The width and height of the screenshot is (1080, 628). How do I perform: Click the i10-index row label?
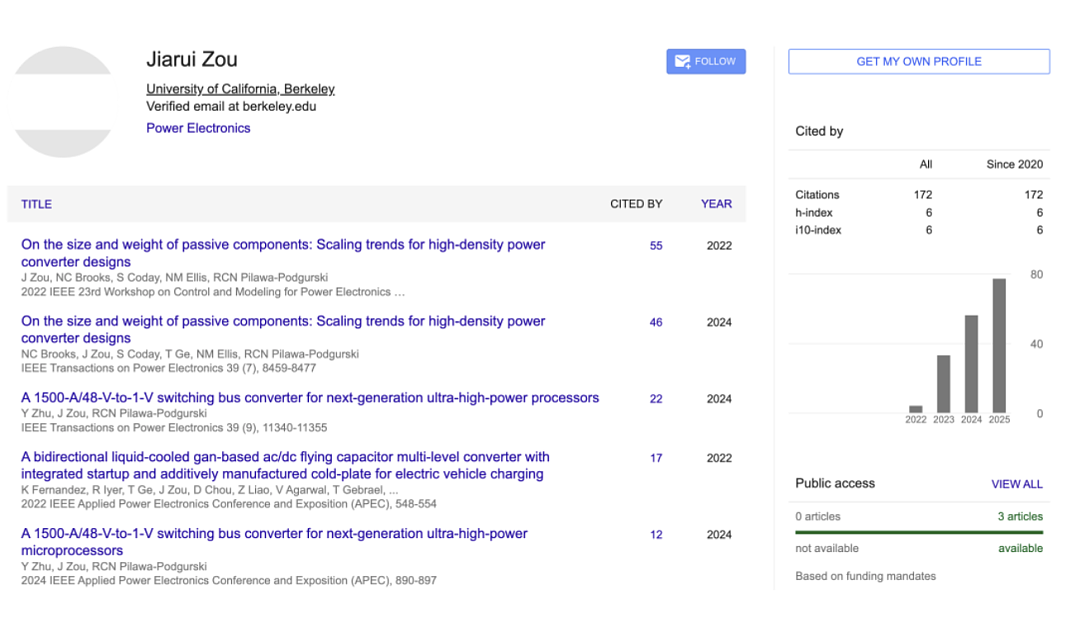click(818, 230)
